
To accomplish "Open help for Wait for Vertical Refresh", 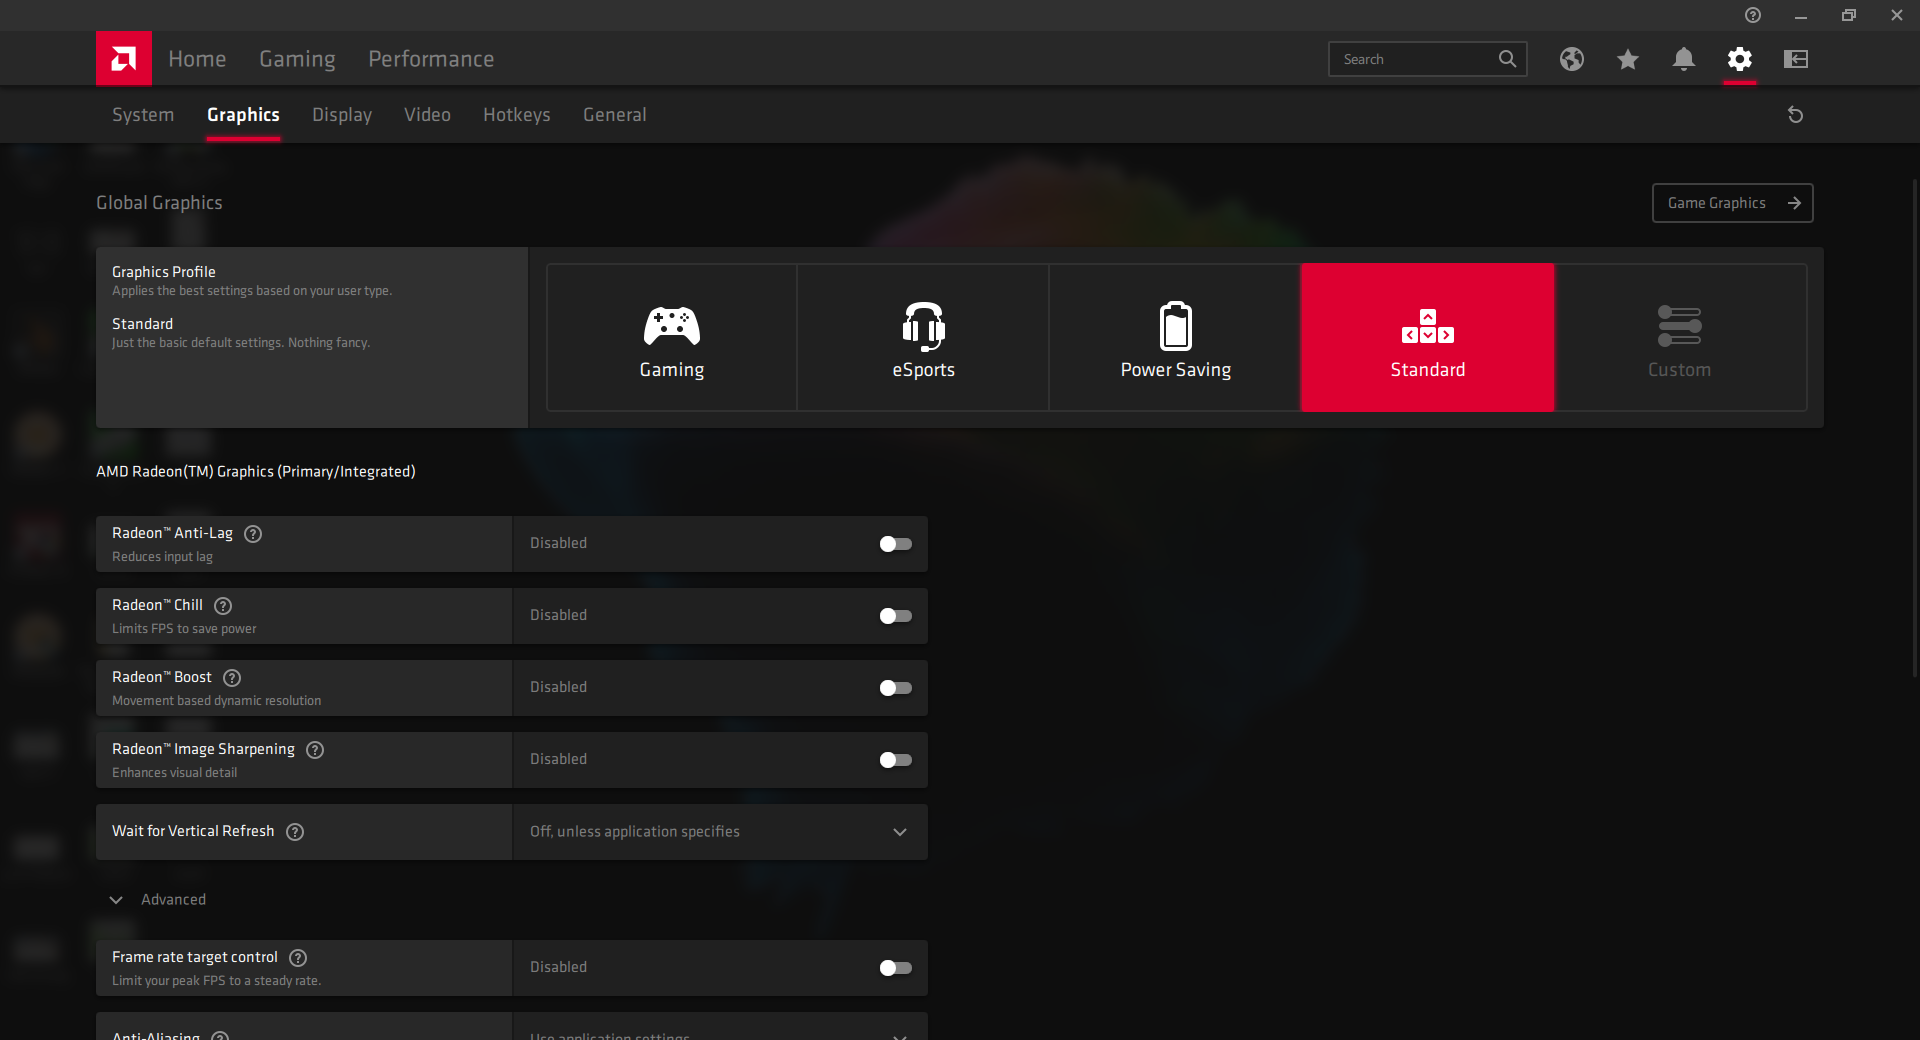I will tap(295, 832).
